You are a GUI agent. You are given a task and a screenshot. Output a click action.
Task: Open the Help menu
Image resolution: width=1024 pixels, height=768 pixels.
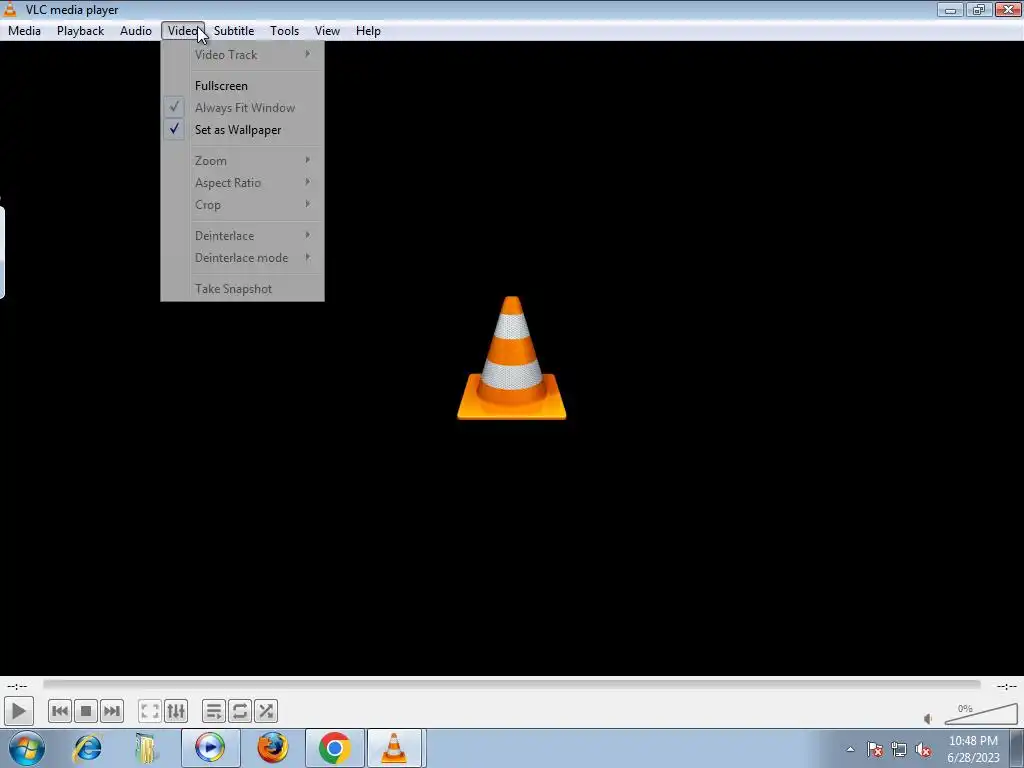tap(368, 31)
